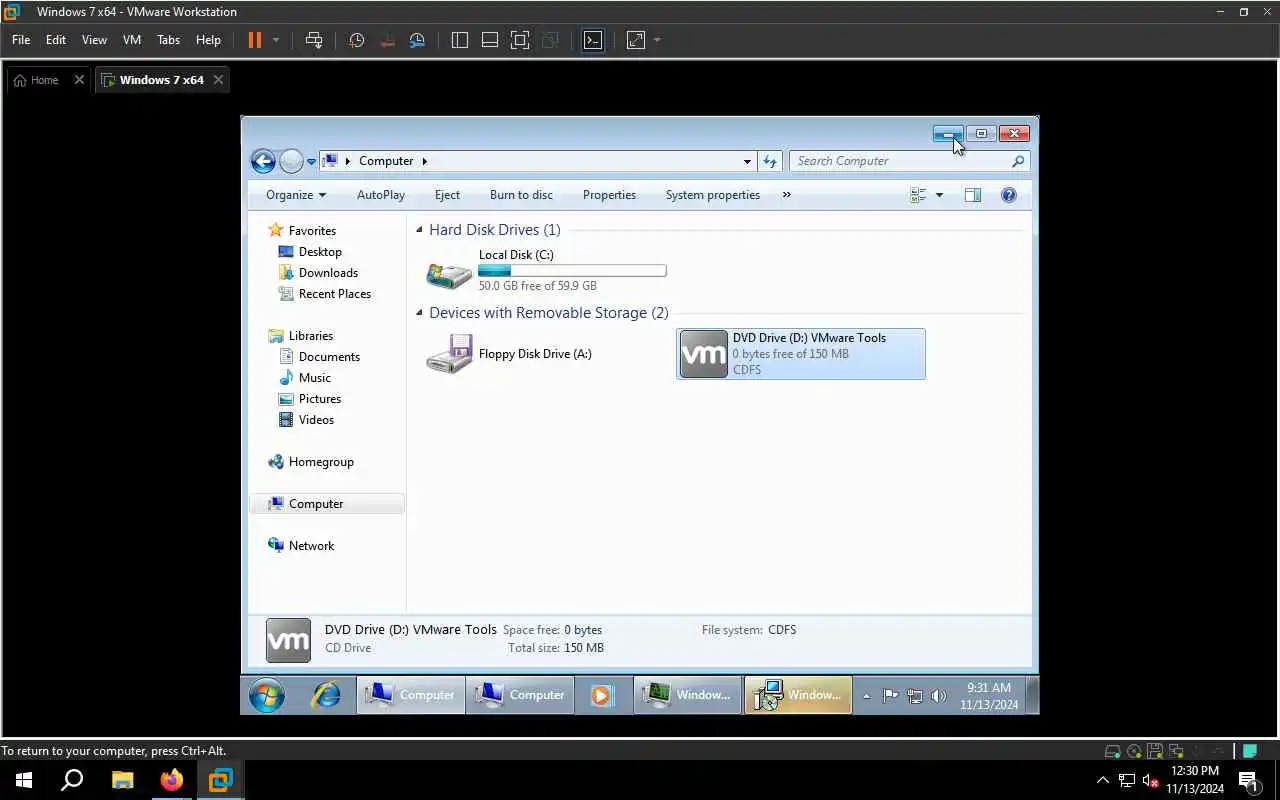The width and height of the screenshot is (1280, 800).
Task: Toggle the preview pane
Action: (x=973, y=195)
